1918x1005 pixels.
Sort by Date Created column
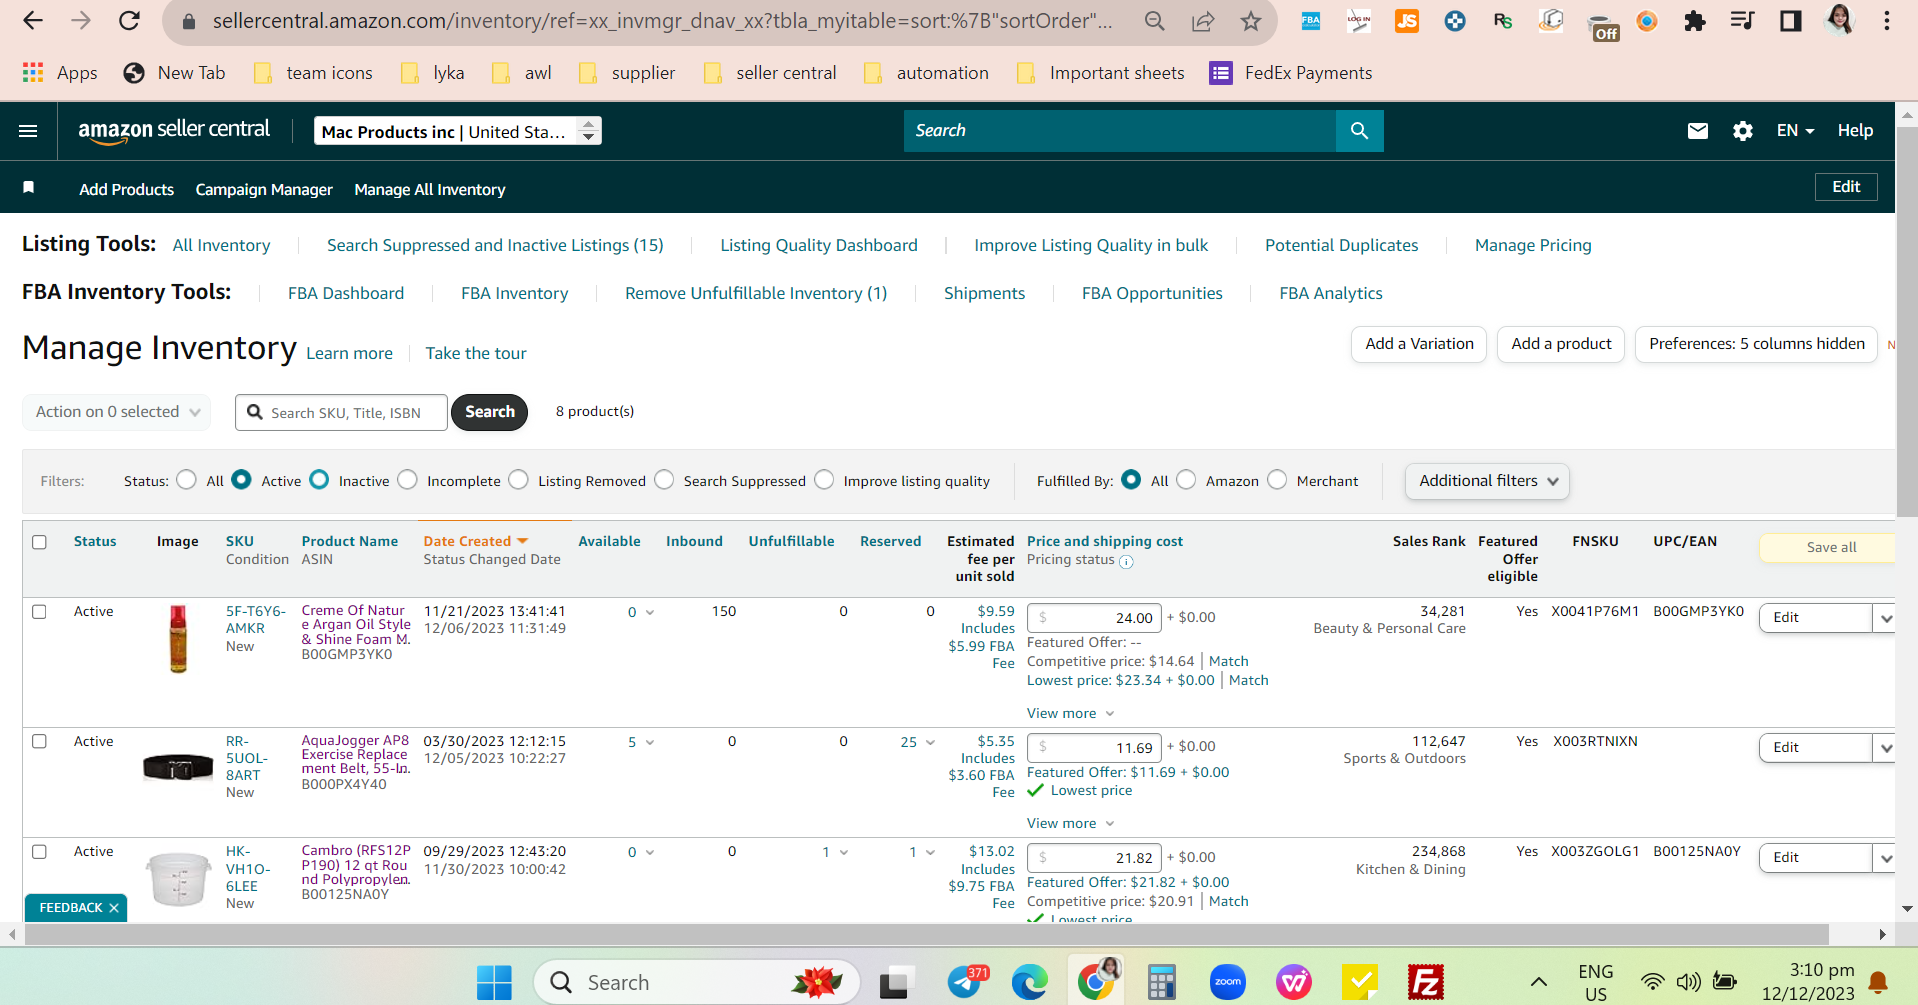[x=475, y=541]
